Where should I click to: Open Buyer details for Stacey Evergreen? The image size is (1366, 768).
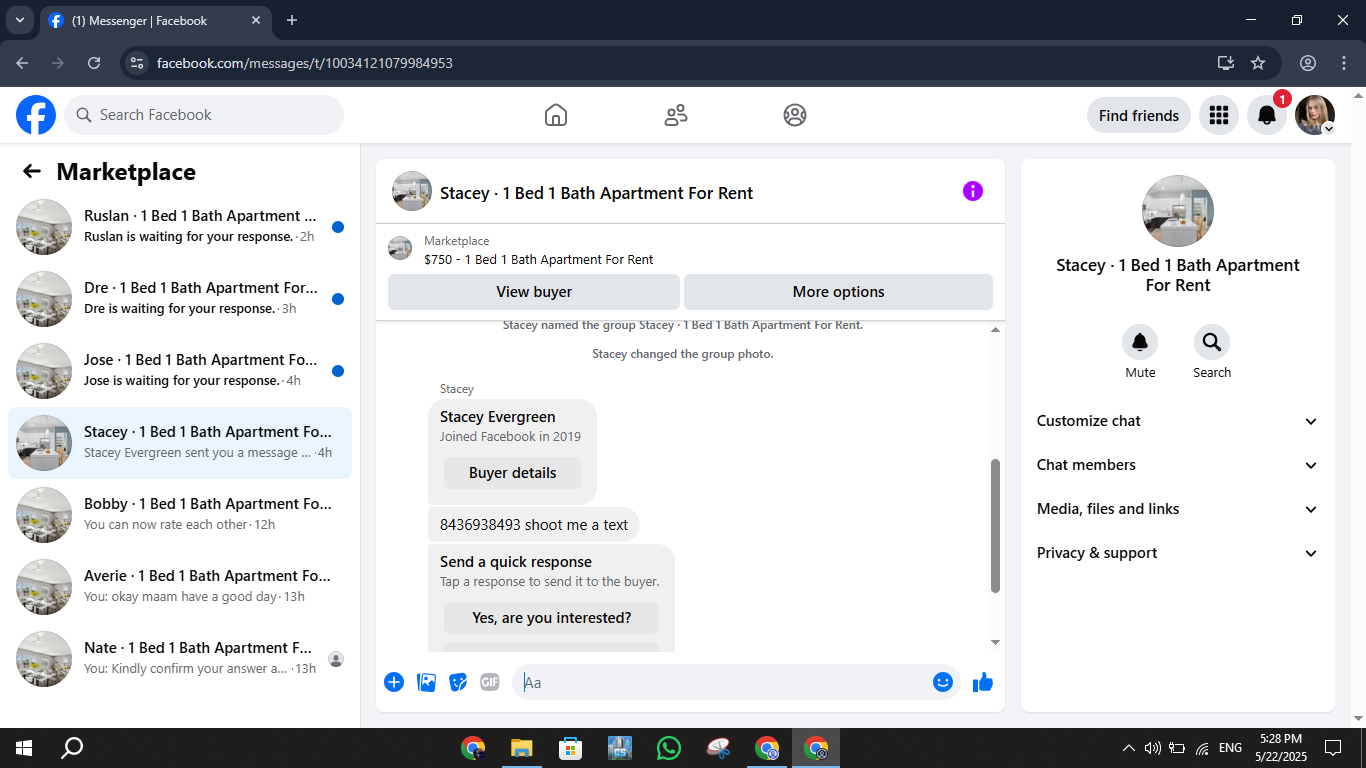tap(512, 473)
